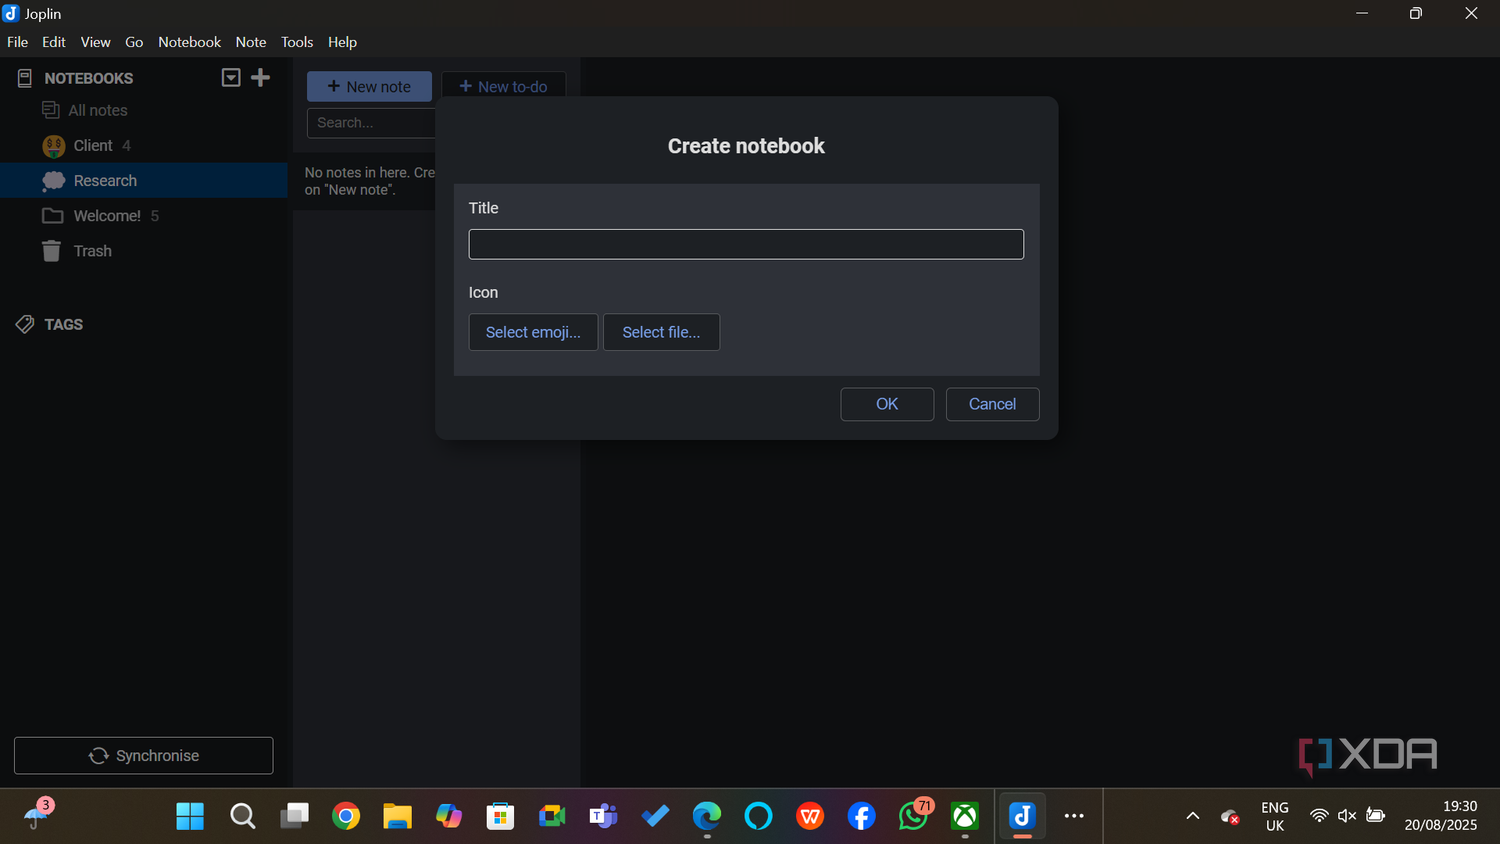Click the Welcome! notebook folder icon

click(x=53, y=216)
